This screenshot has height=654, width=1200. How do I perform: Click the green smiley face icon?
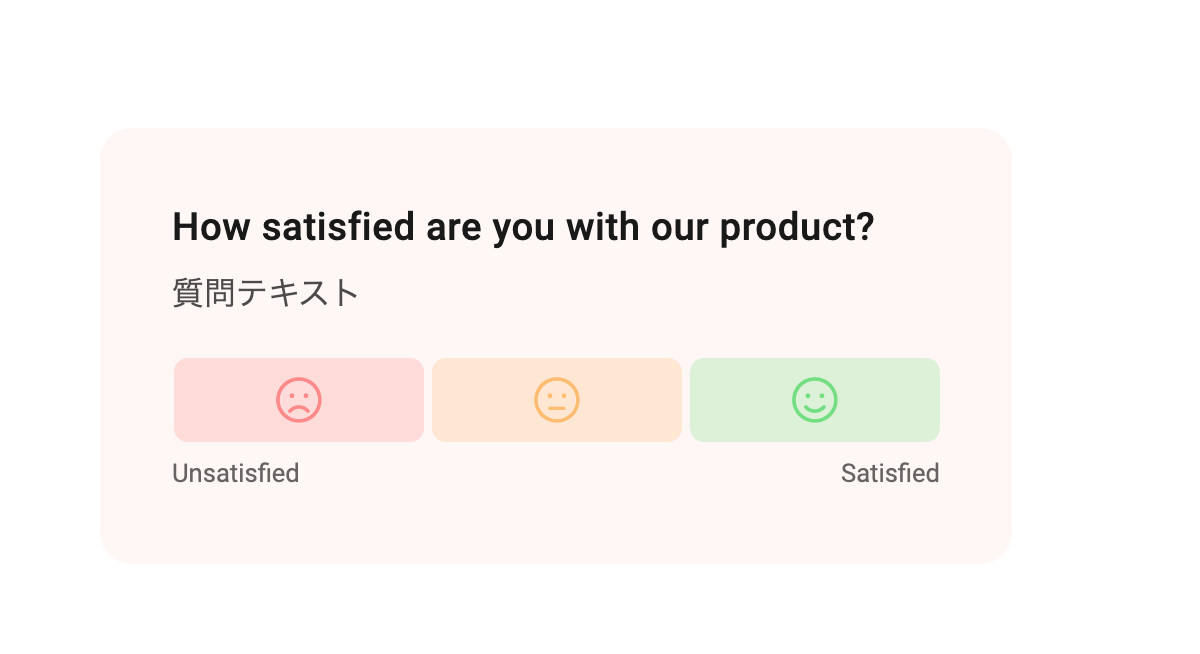[x=815, y=400]
